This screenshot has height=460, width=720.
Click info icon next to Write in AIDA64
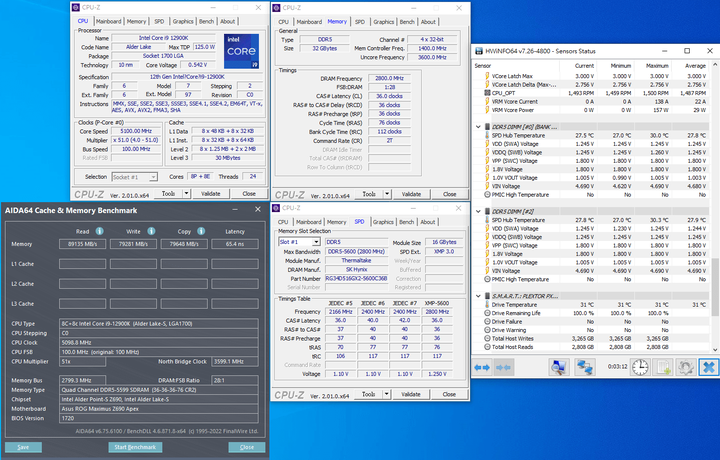click(x=151, y=231)
